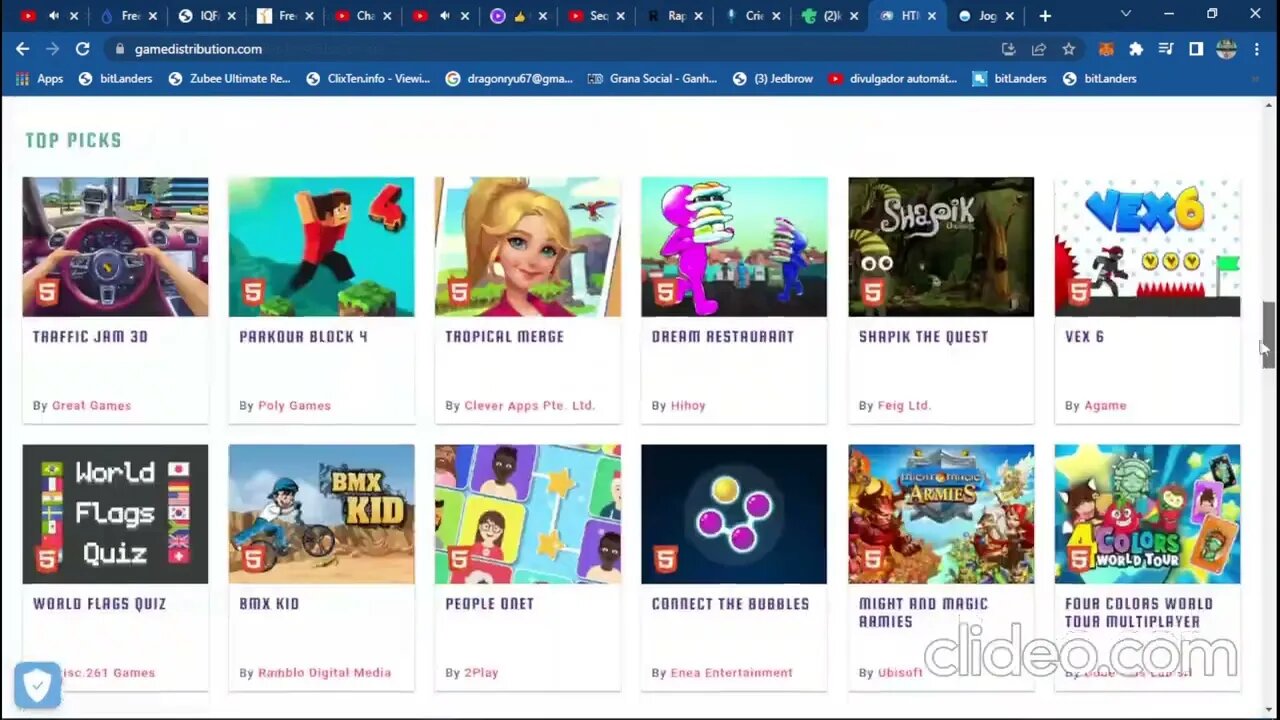Switch to the Rap tab
The image size is (1280, 720).
point(675,16)
